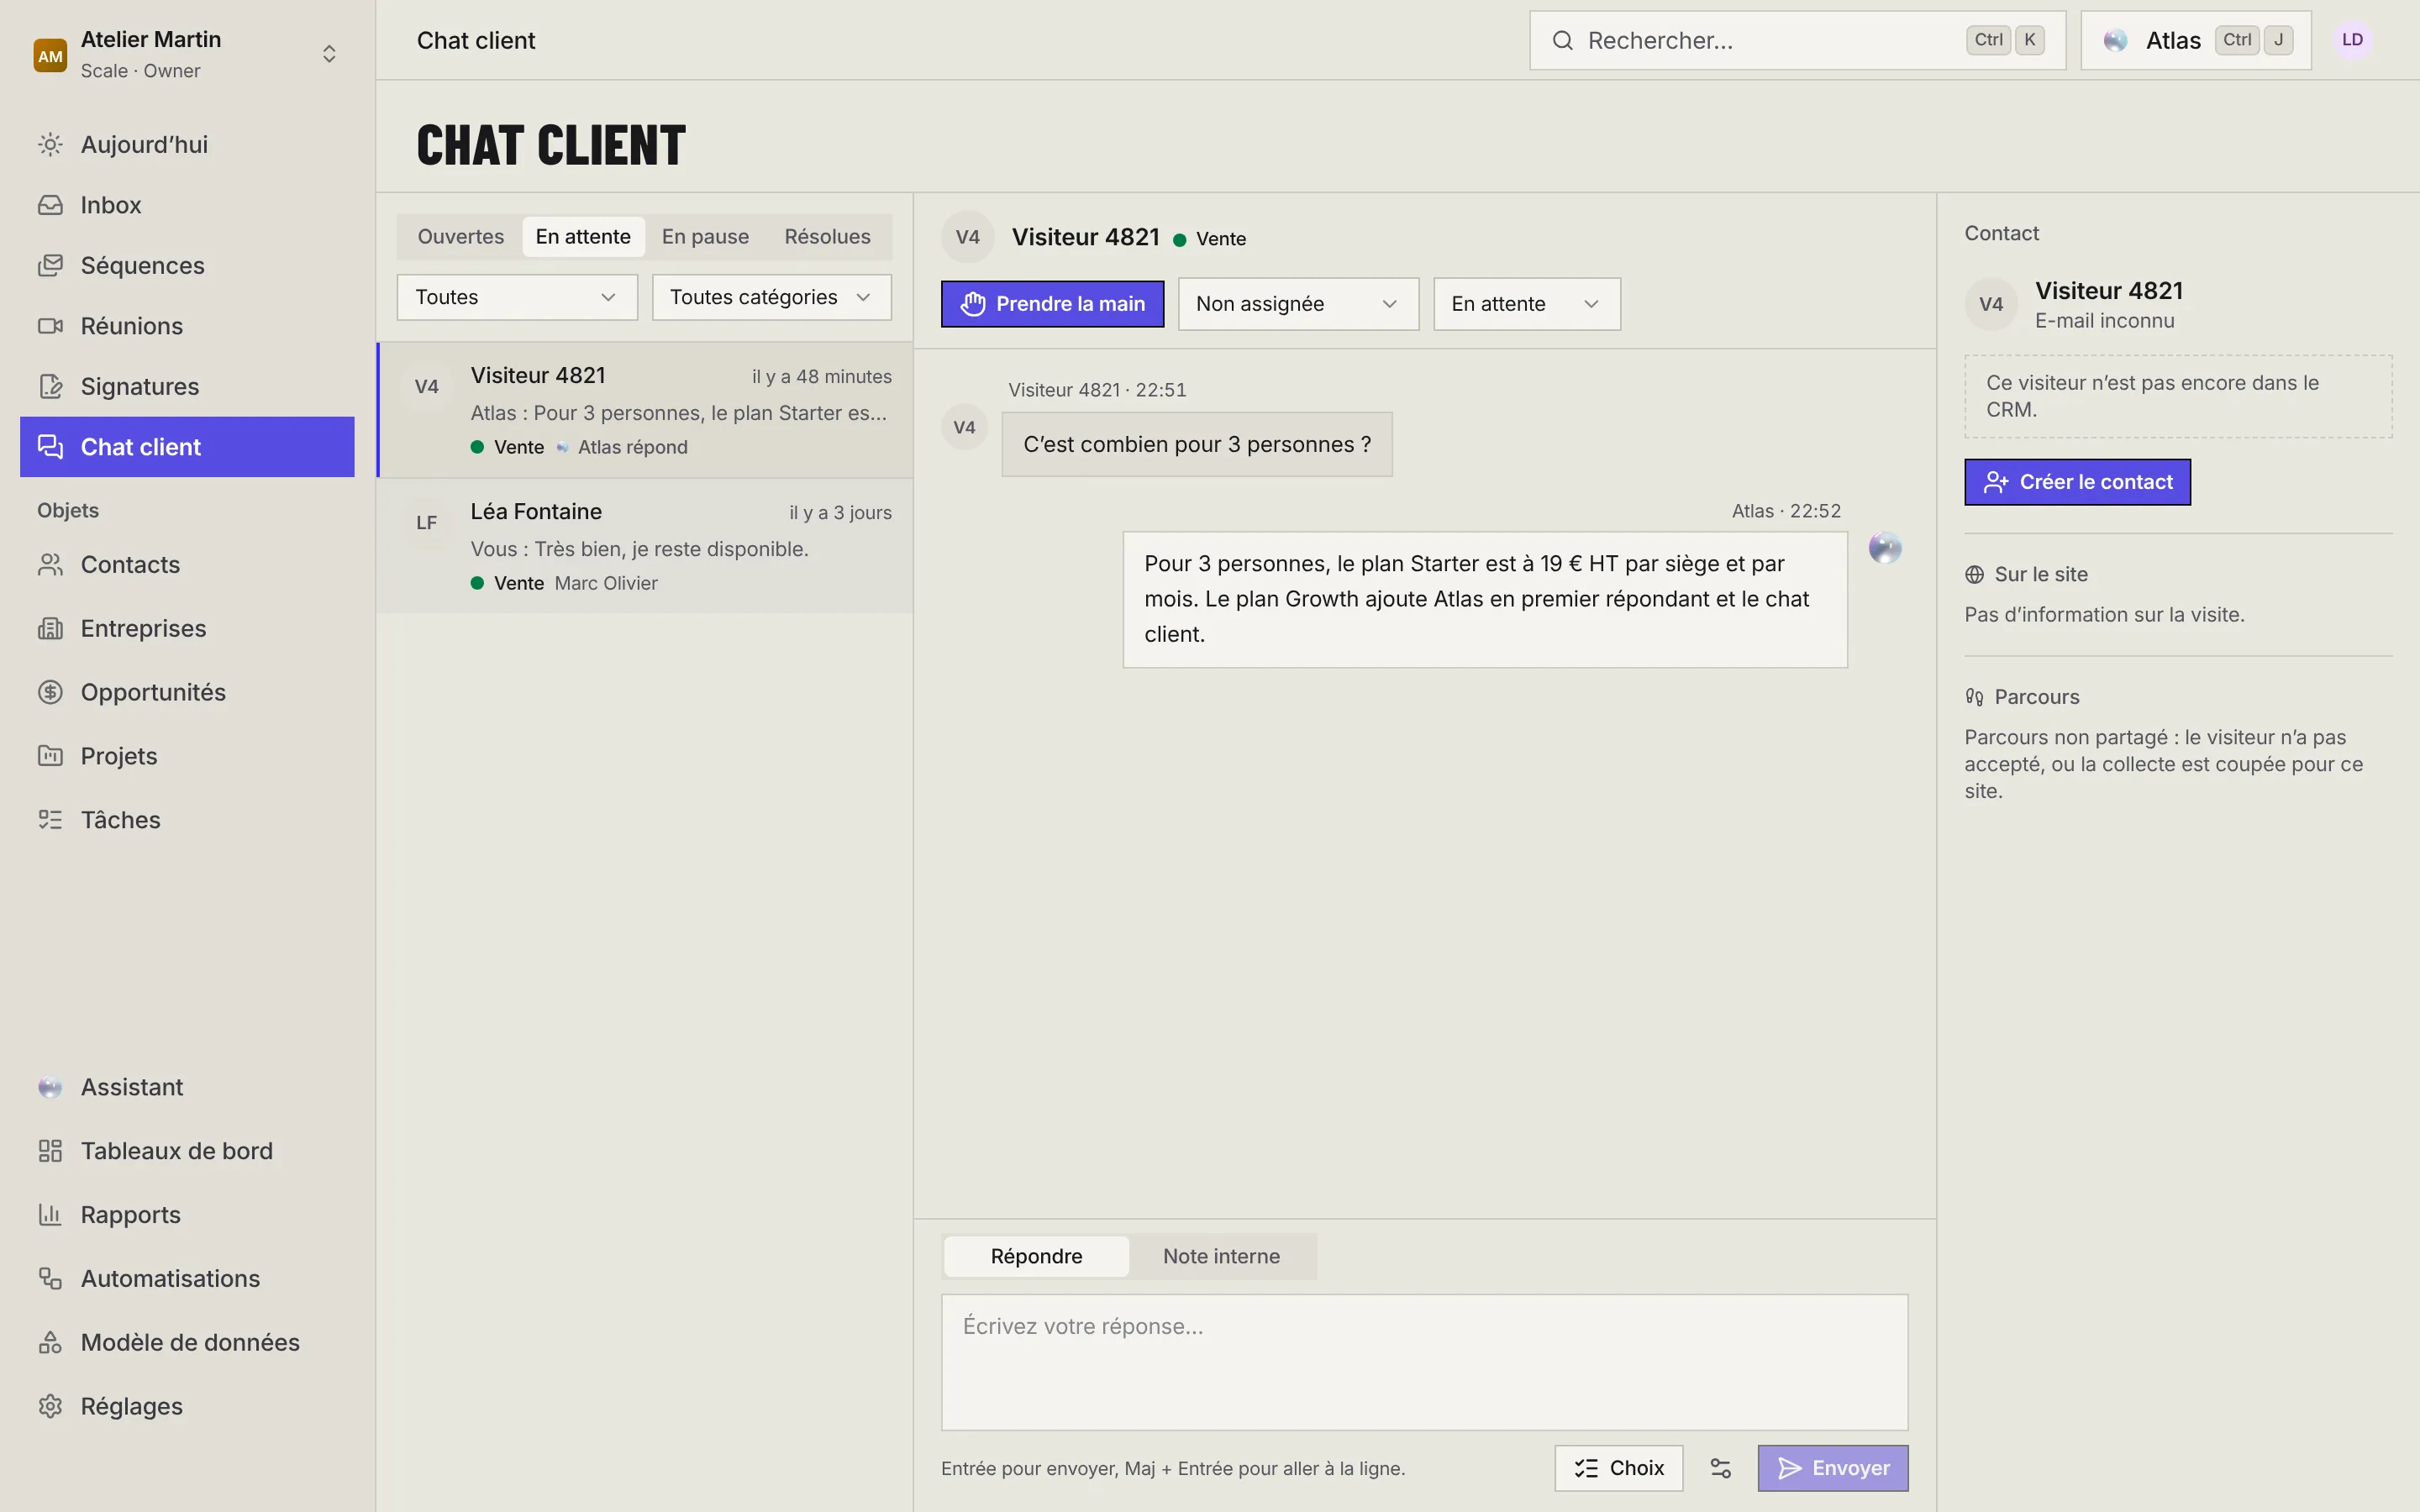The image size is (2420, 1512).
Task: Open Modèle de données
Action: coord(187,1342)
